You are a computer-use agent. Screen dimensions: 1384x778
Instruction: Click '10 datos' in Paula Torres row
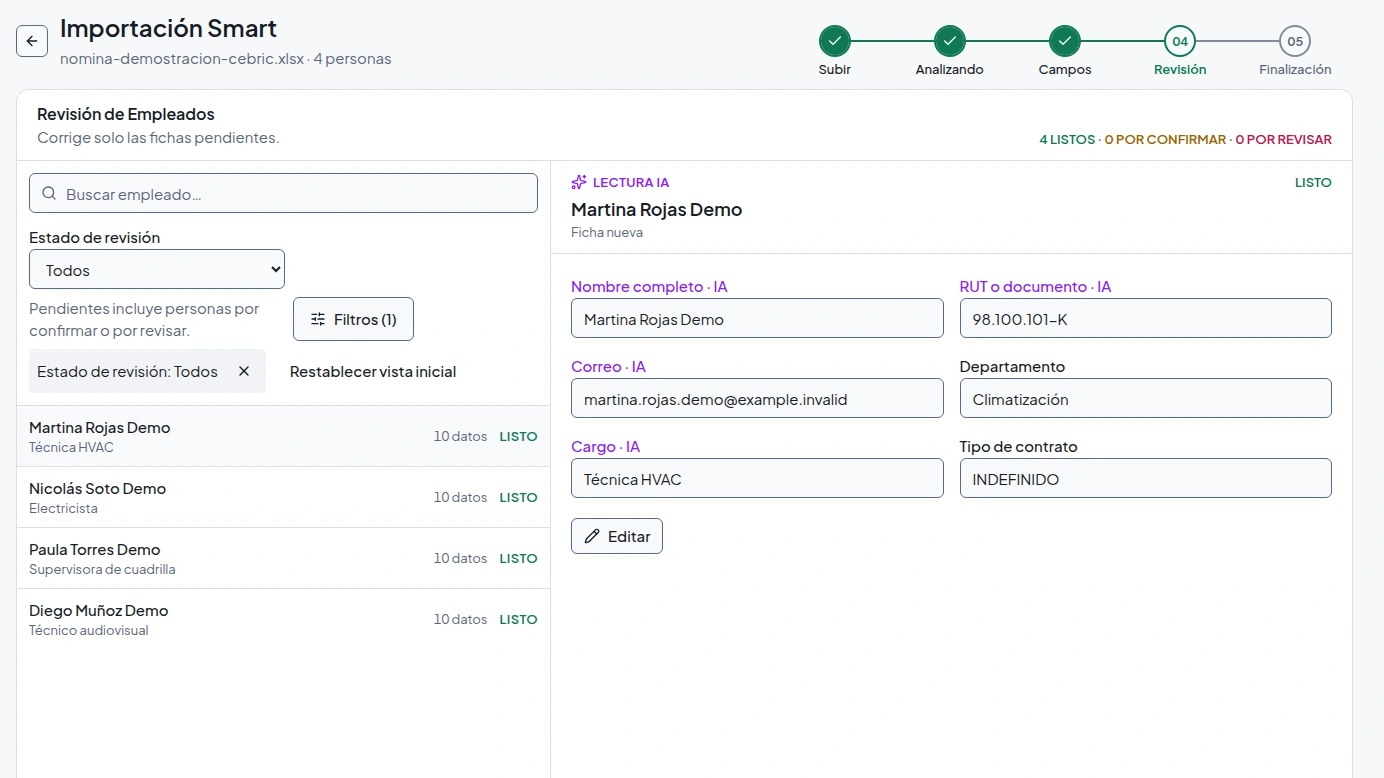[x=460, y=558]
